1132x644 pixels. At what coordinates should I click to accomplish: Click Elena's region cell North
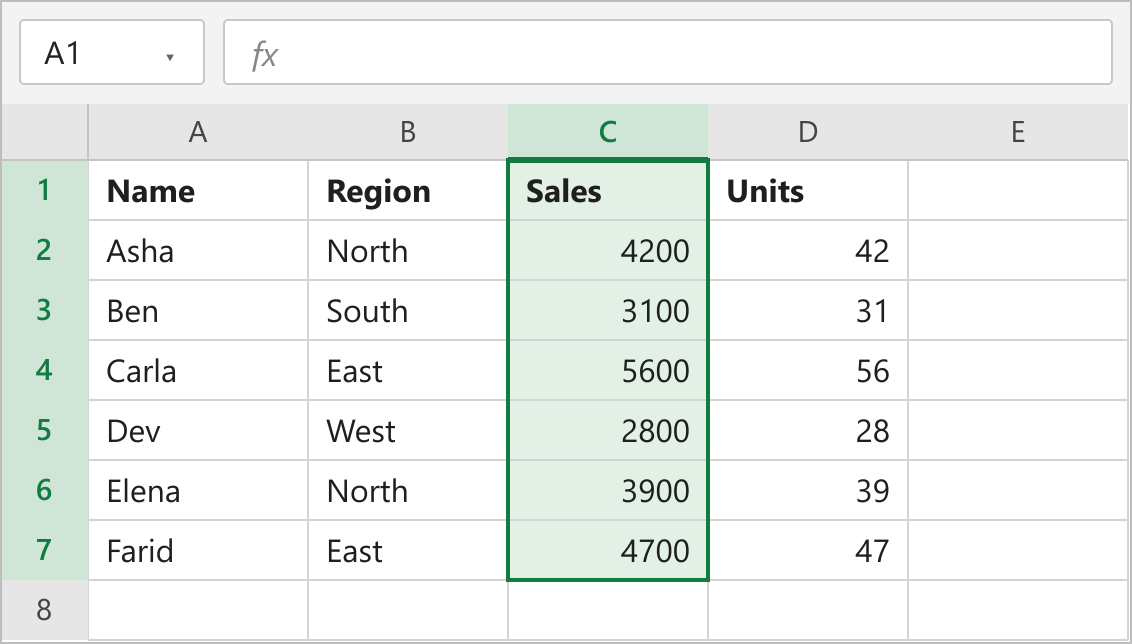[408, 489]
